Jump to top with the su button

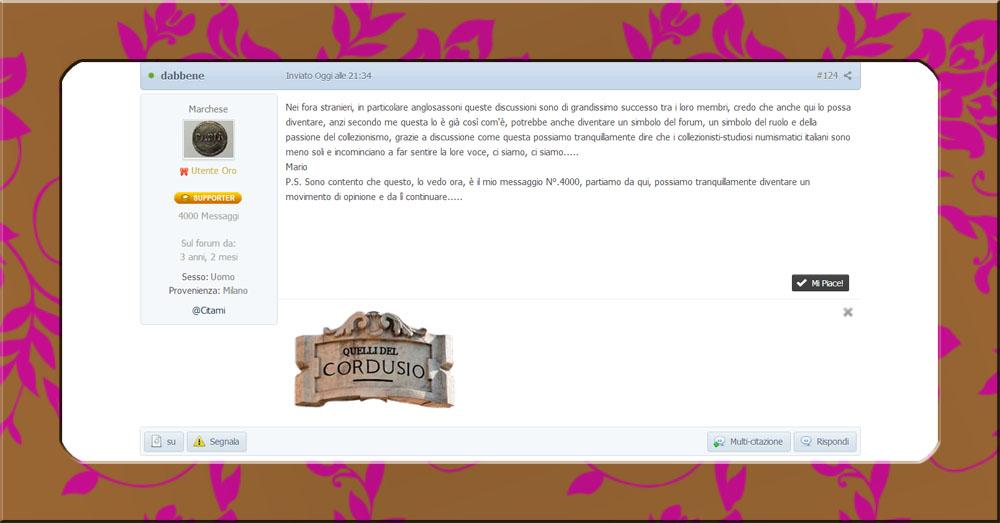coord(164,441)
